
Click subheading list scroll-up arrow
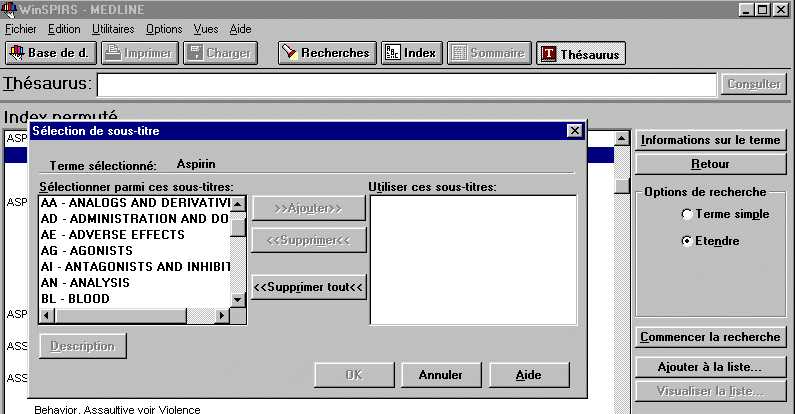pos(238,204)
